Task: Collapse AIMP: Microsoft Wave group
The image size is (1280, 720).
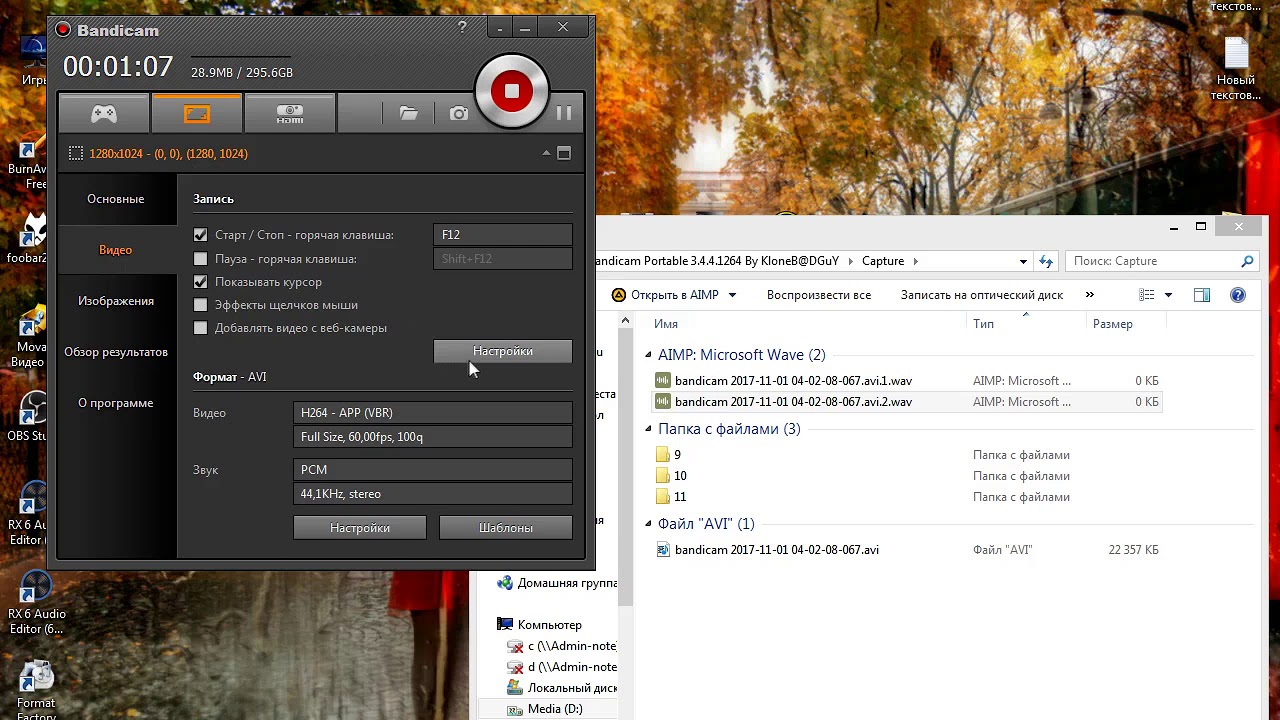Action: click(x=648, y=355)
